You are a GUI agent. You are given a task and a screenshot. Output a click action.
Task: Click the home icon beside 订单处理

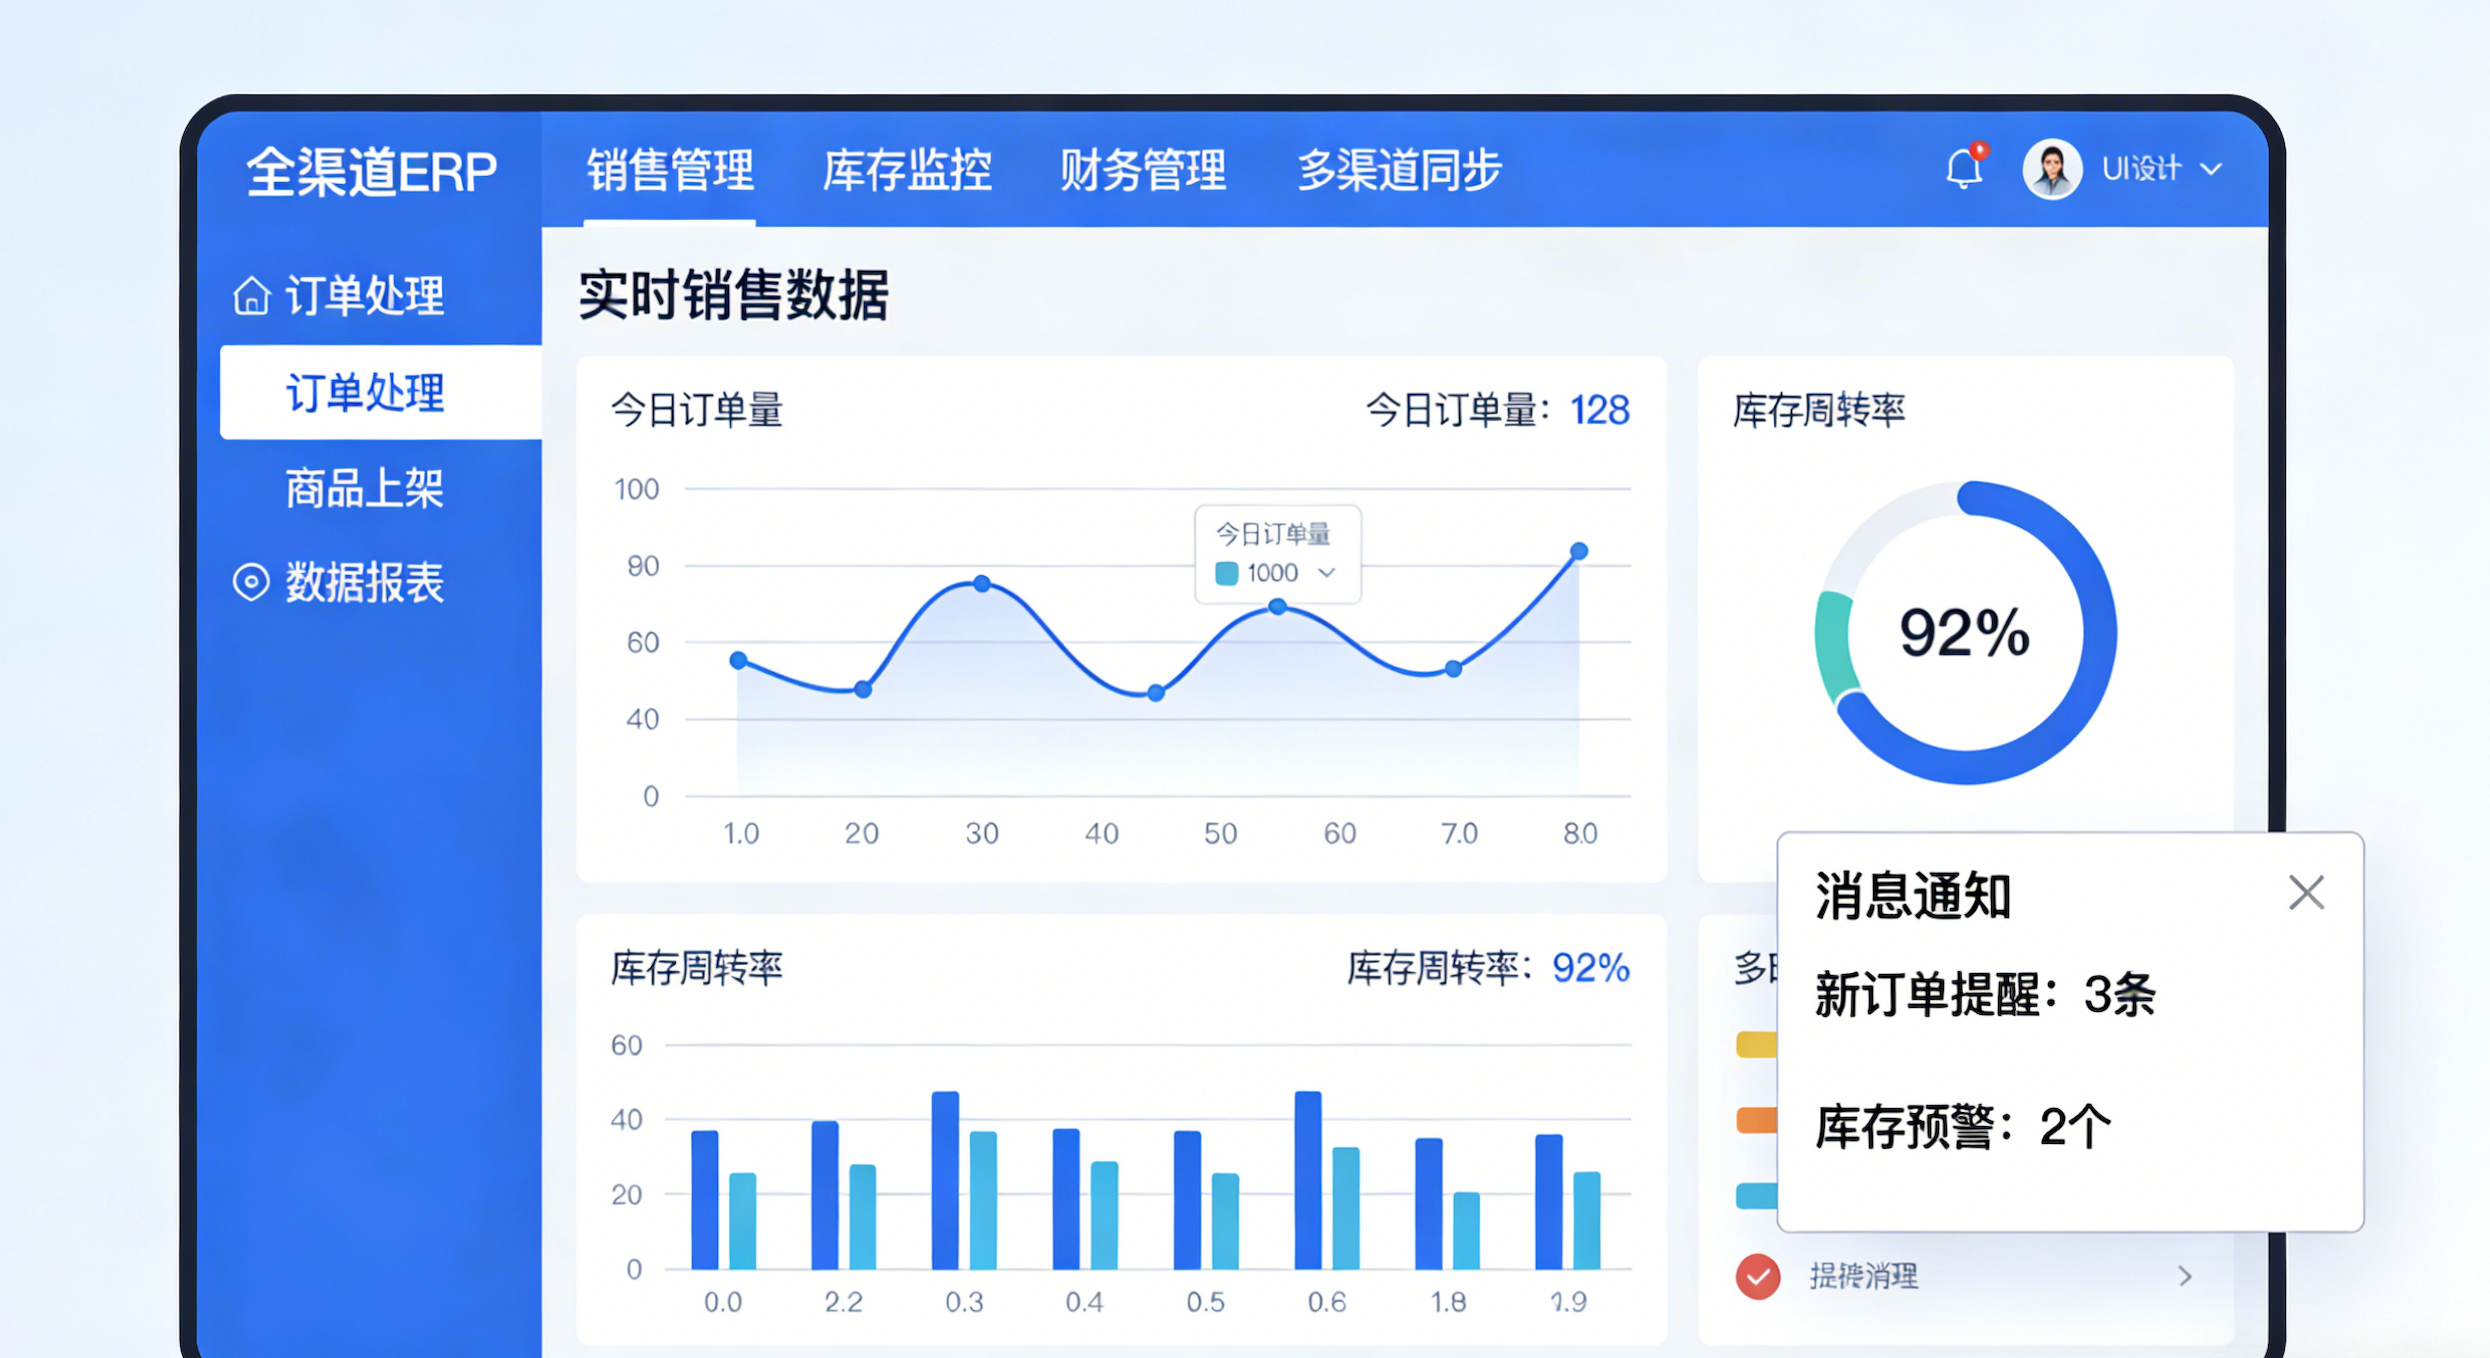pos(251,296)
